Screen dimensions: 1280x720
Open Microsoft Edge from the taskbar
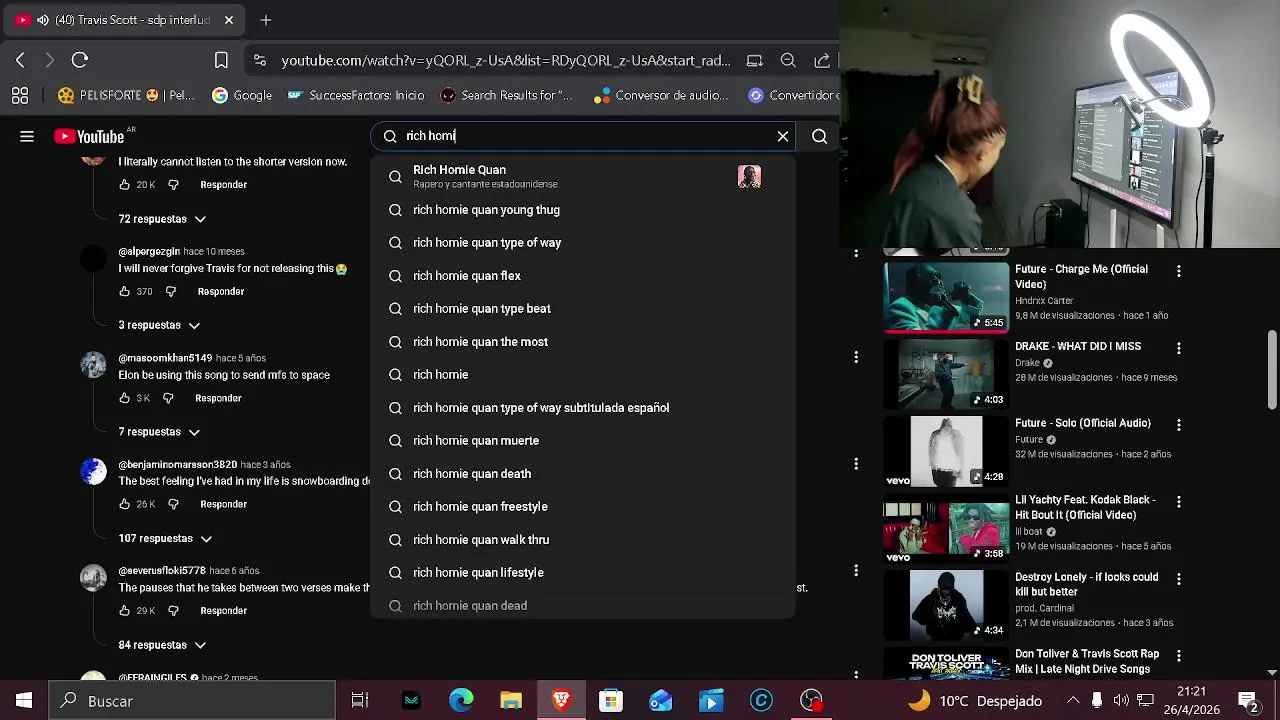tap(461, 701)
